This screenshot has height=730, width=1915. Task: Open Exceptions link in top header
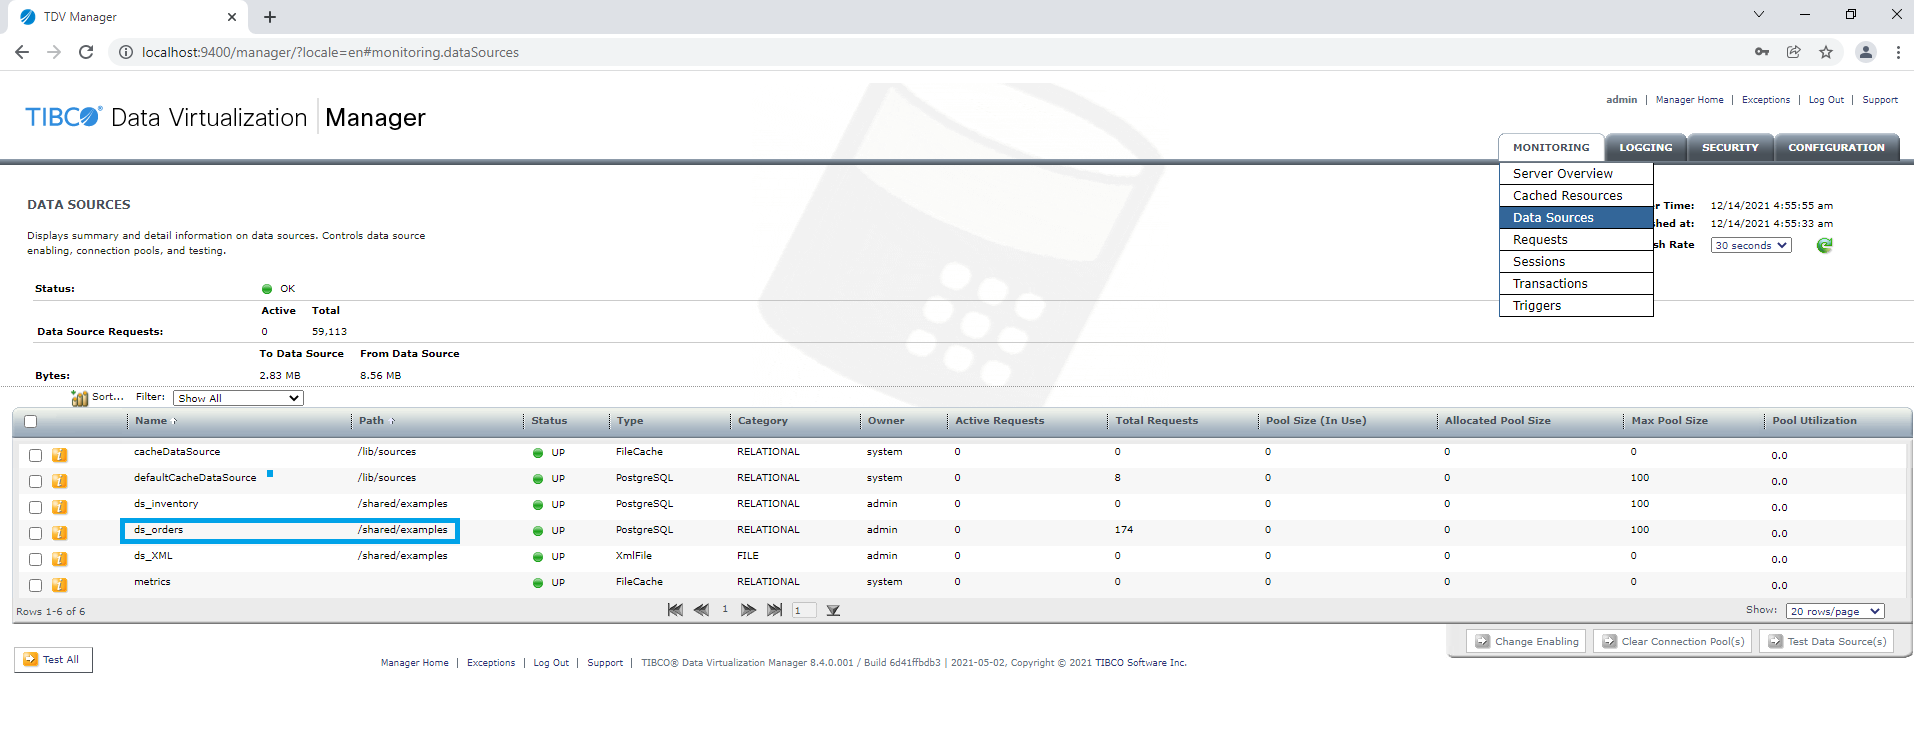tap(1766, 100)
